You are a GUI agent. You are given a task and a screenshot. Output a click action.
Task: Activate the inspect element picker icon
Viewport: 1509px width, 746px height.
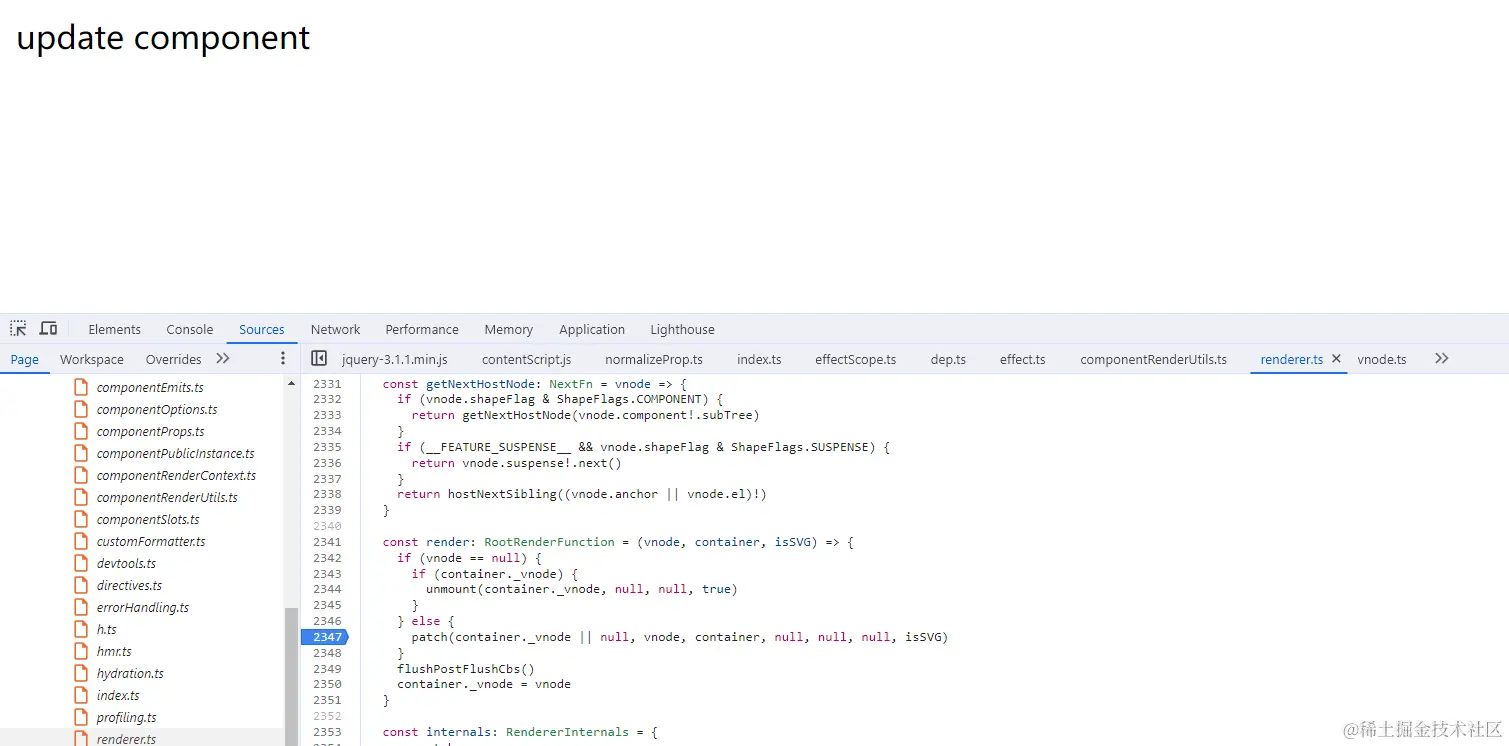(18, 329)
